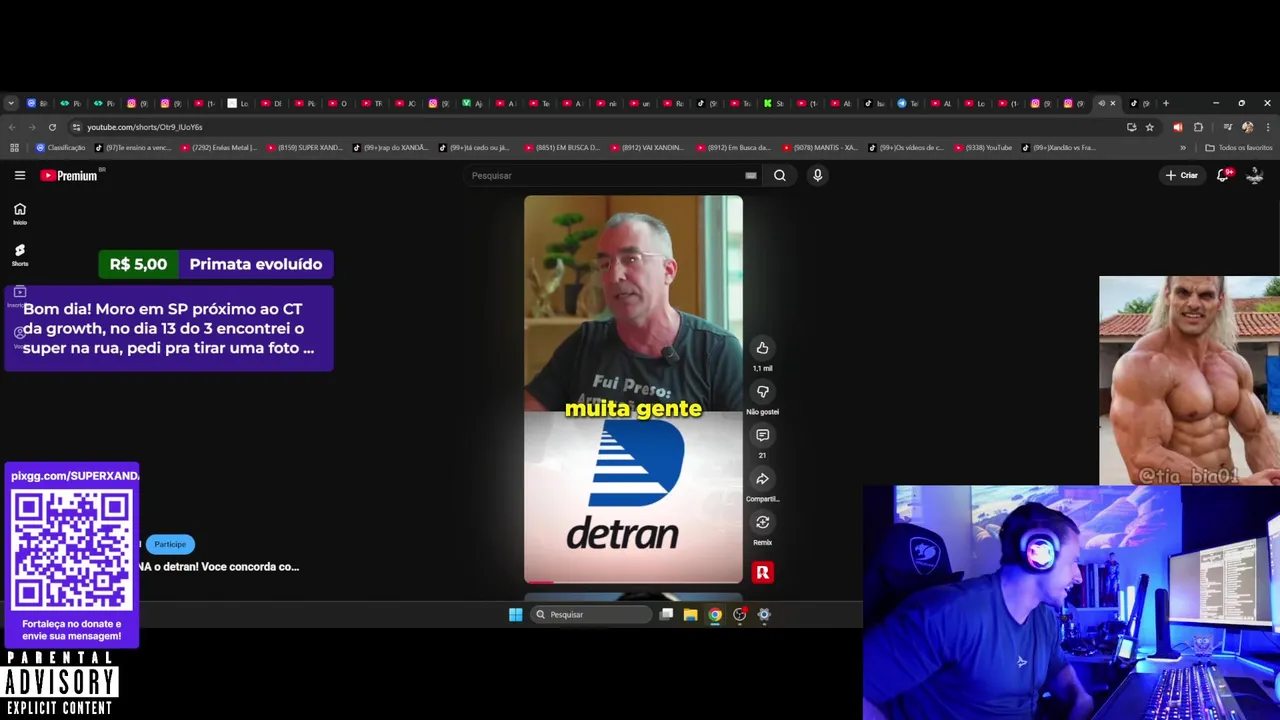This screenshot has height=720, width=1280.
Task: Bookmark this page with the star
Action: pyautogui.click(x=1150, y=127)
